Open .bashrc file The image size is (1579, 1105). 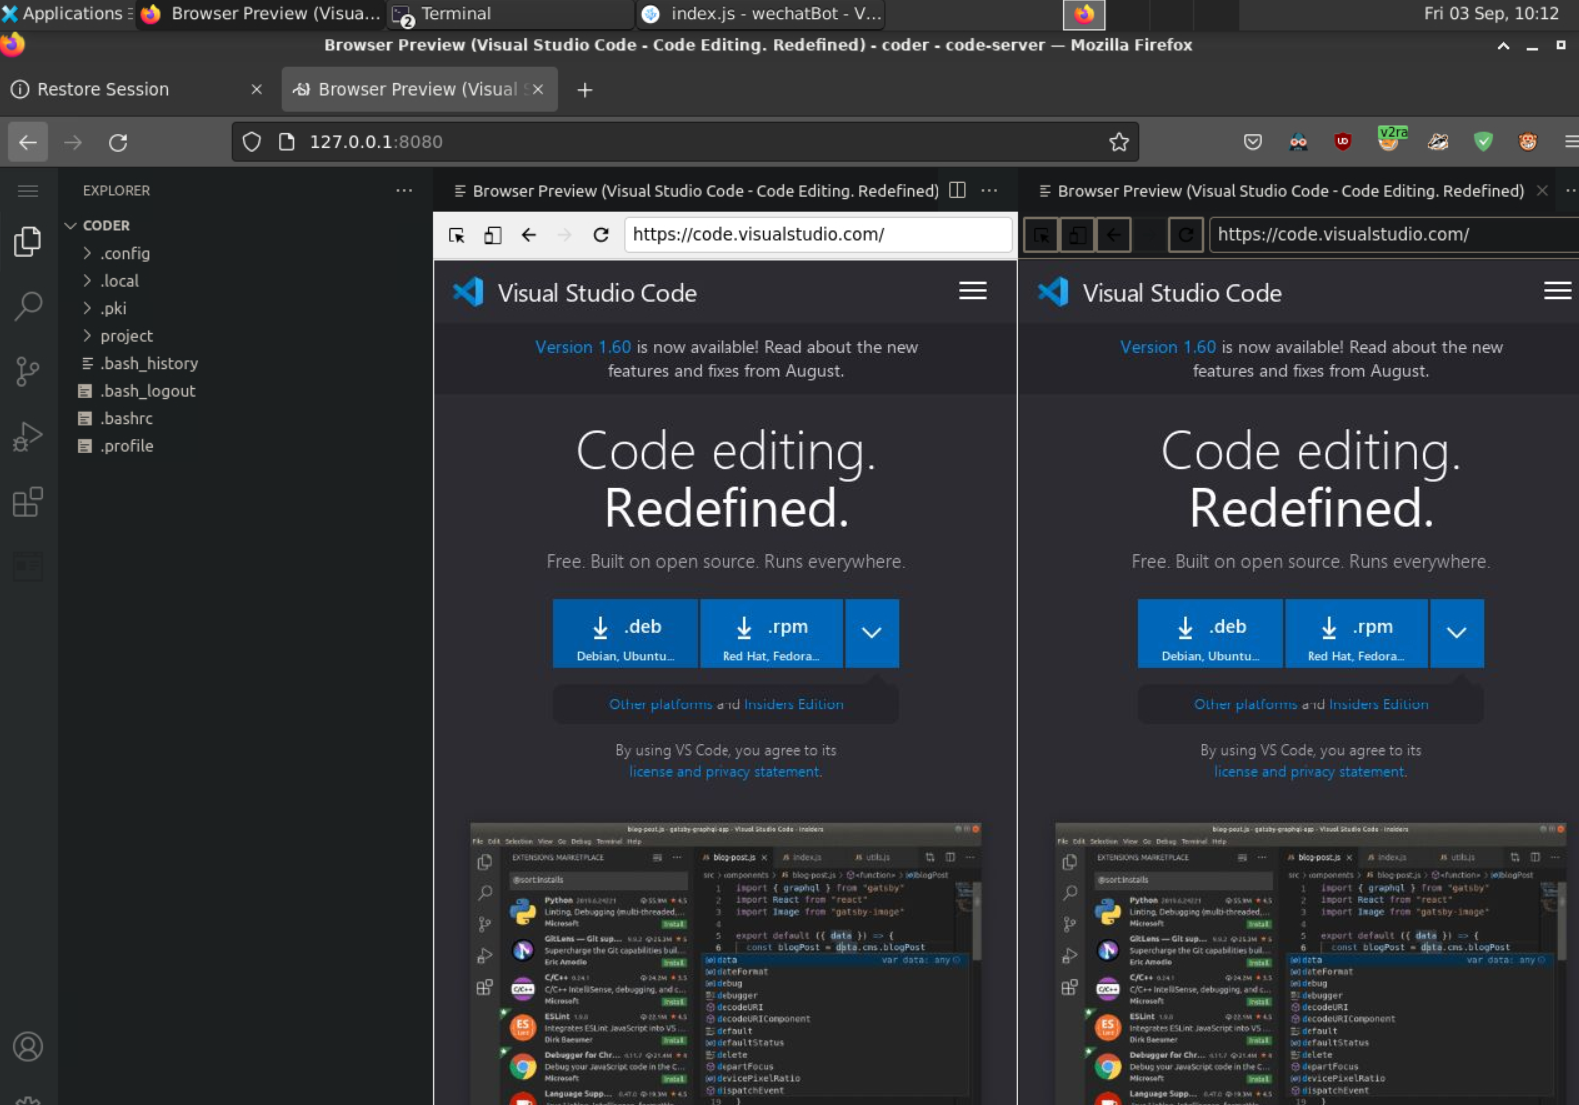[x=126, y=419]
